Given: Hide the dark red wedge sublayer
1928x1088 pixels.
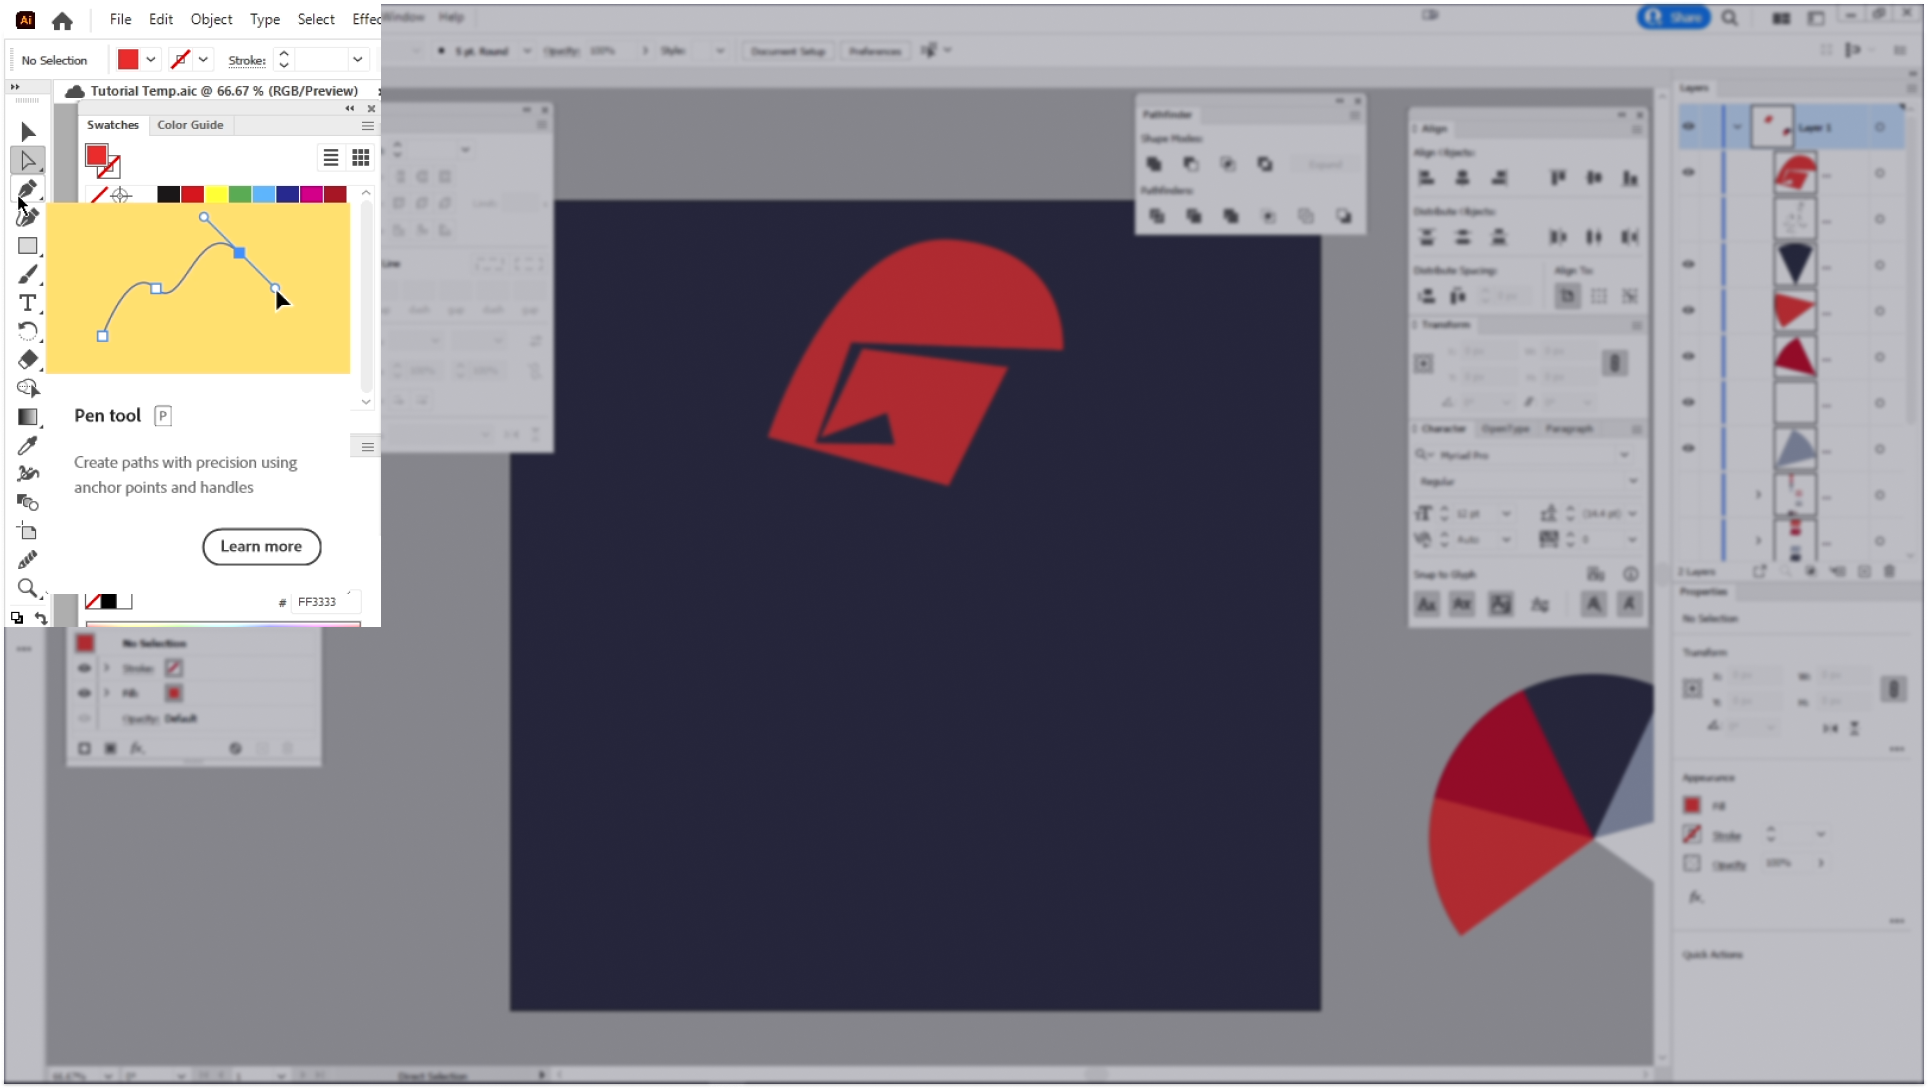Looking at the screenshot, I should [1689, 356].
